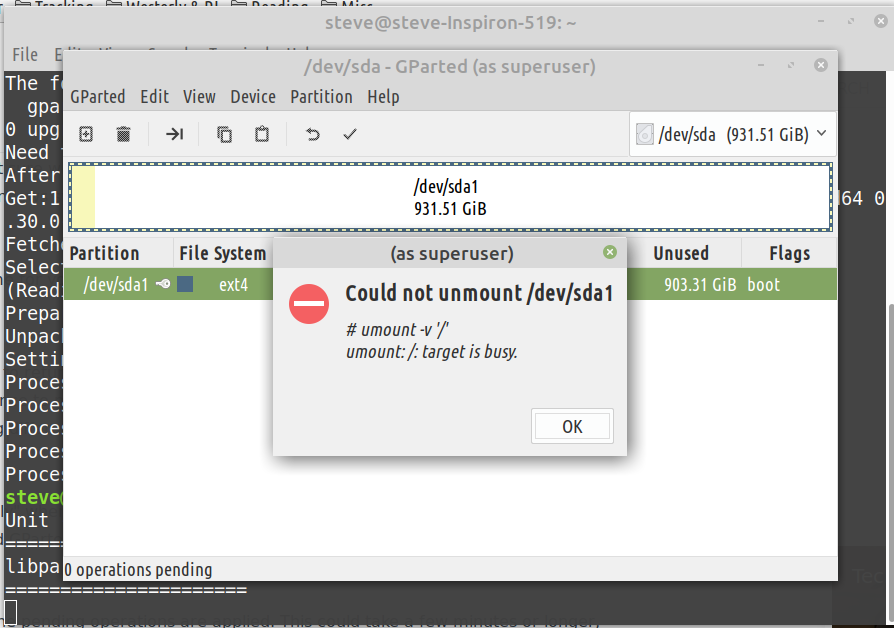The width and height of the screenshot is (894, 628).
Task: Open the terminal File menu
Action: (25, 55)
